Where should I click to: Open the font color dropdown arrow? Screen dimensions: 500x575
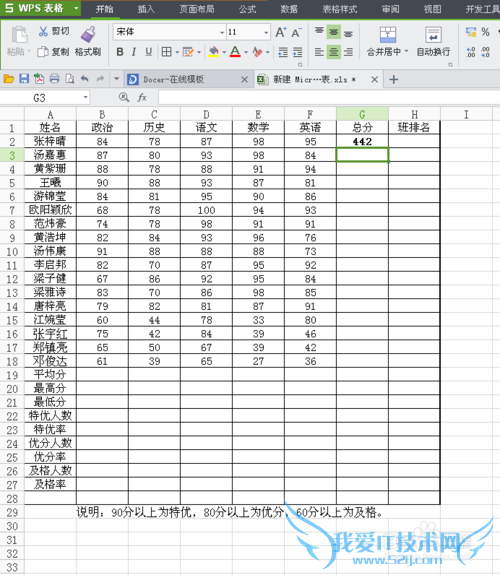[x=246, y=52]
